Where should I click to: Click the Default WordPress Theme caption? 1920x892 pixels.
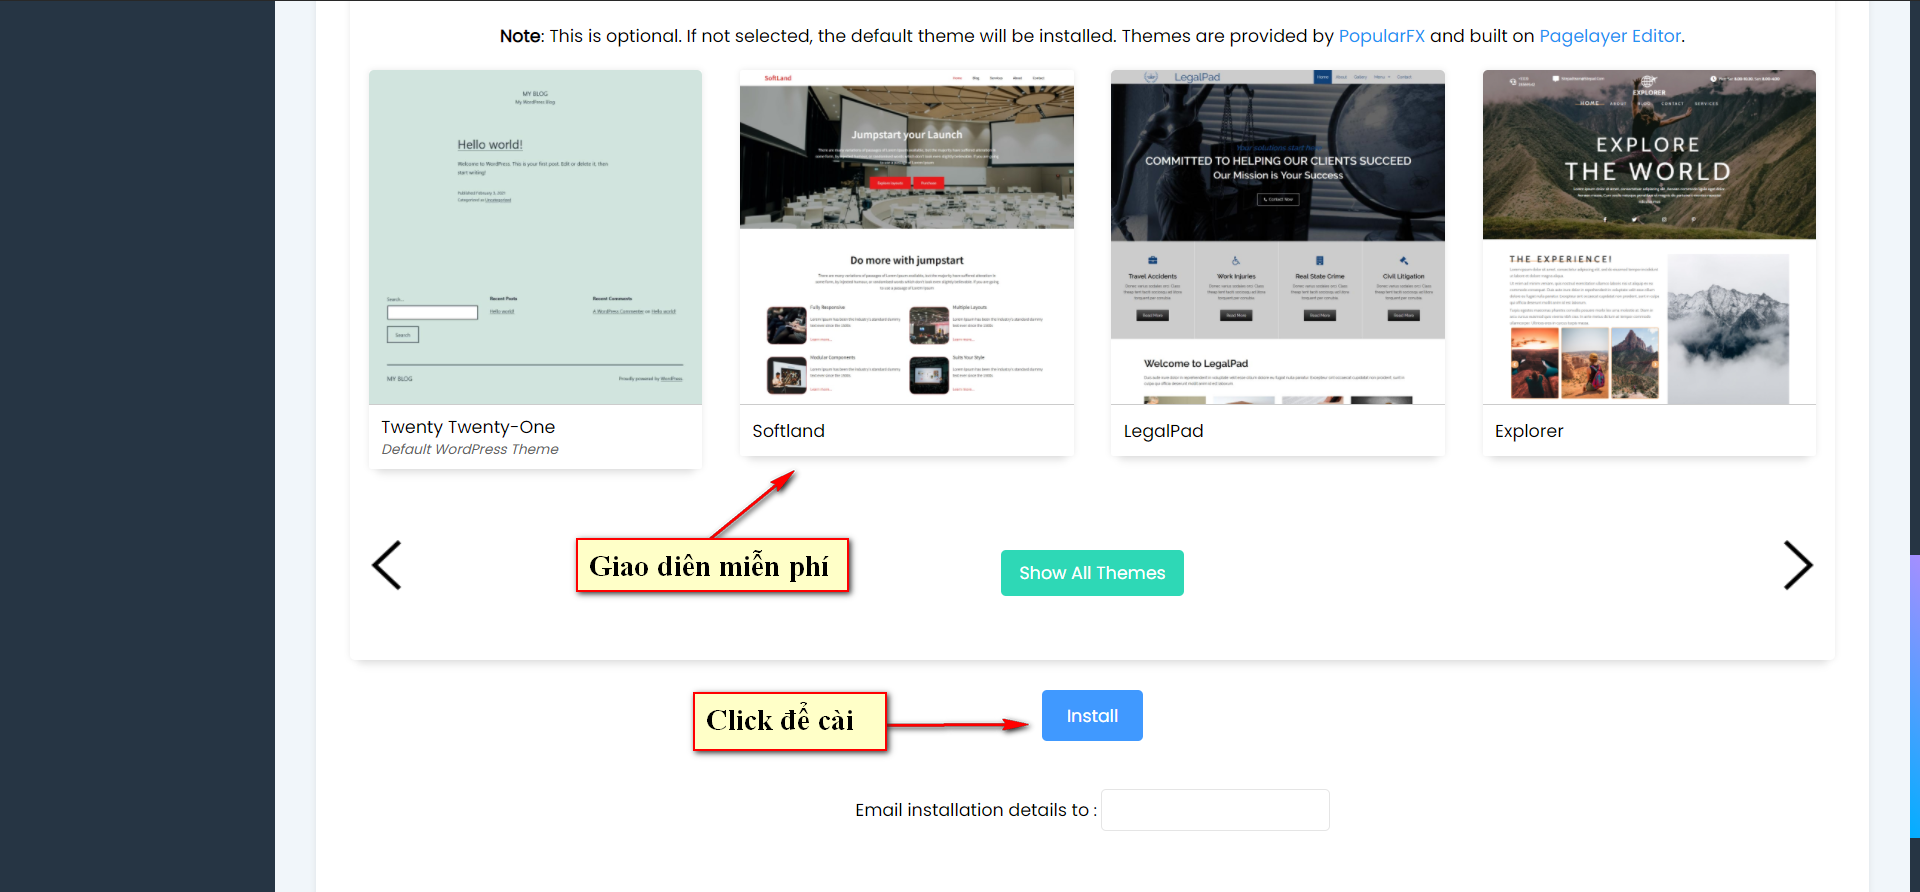click(x=470, y=449)
